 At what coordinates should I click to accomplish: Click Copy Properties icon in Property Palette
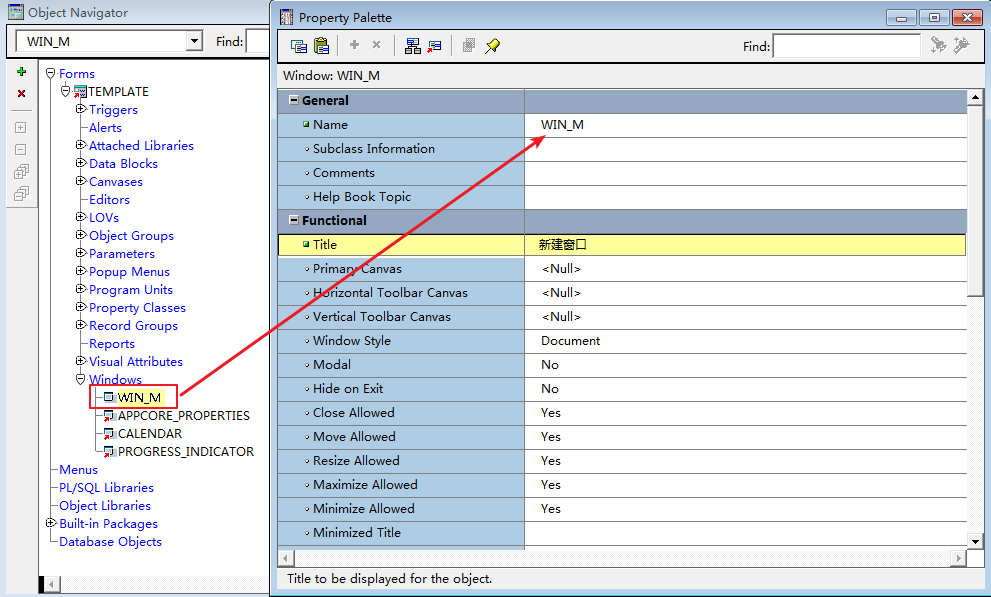click(x=298, y=46)
